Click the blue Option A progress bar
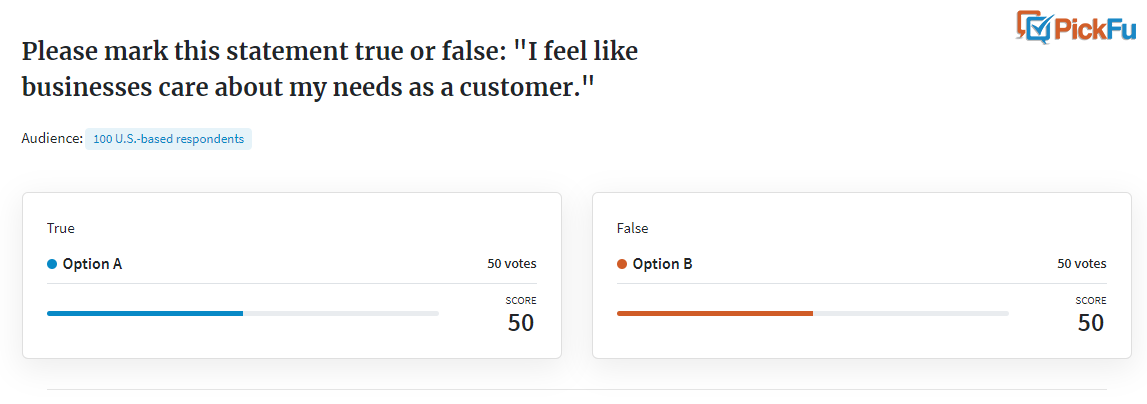This screenshot has height=404, width=1147. [x=145, y=313]
